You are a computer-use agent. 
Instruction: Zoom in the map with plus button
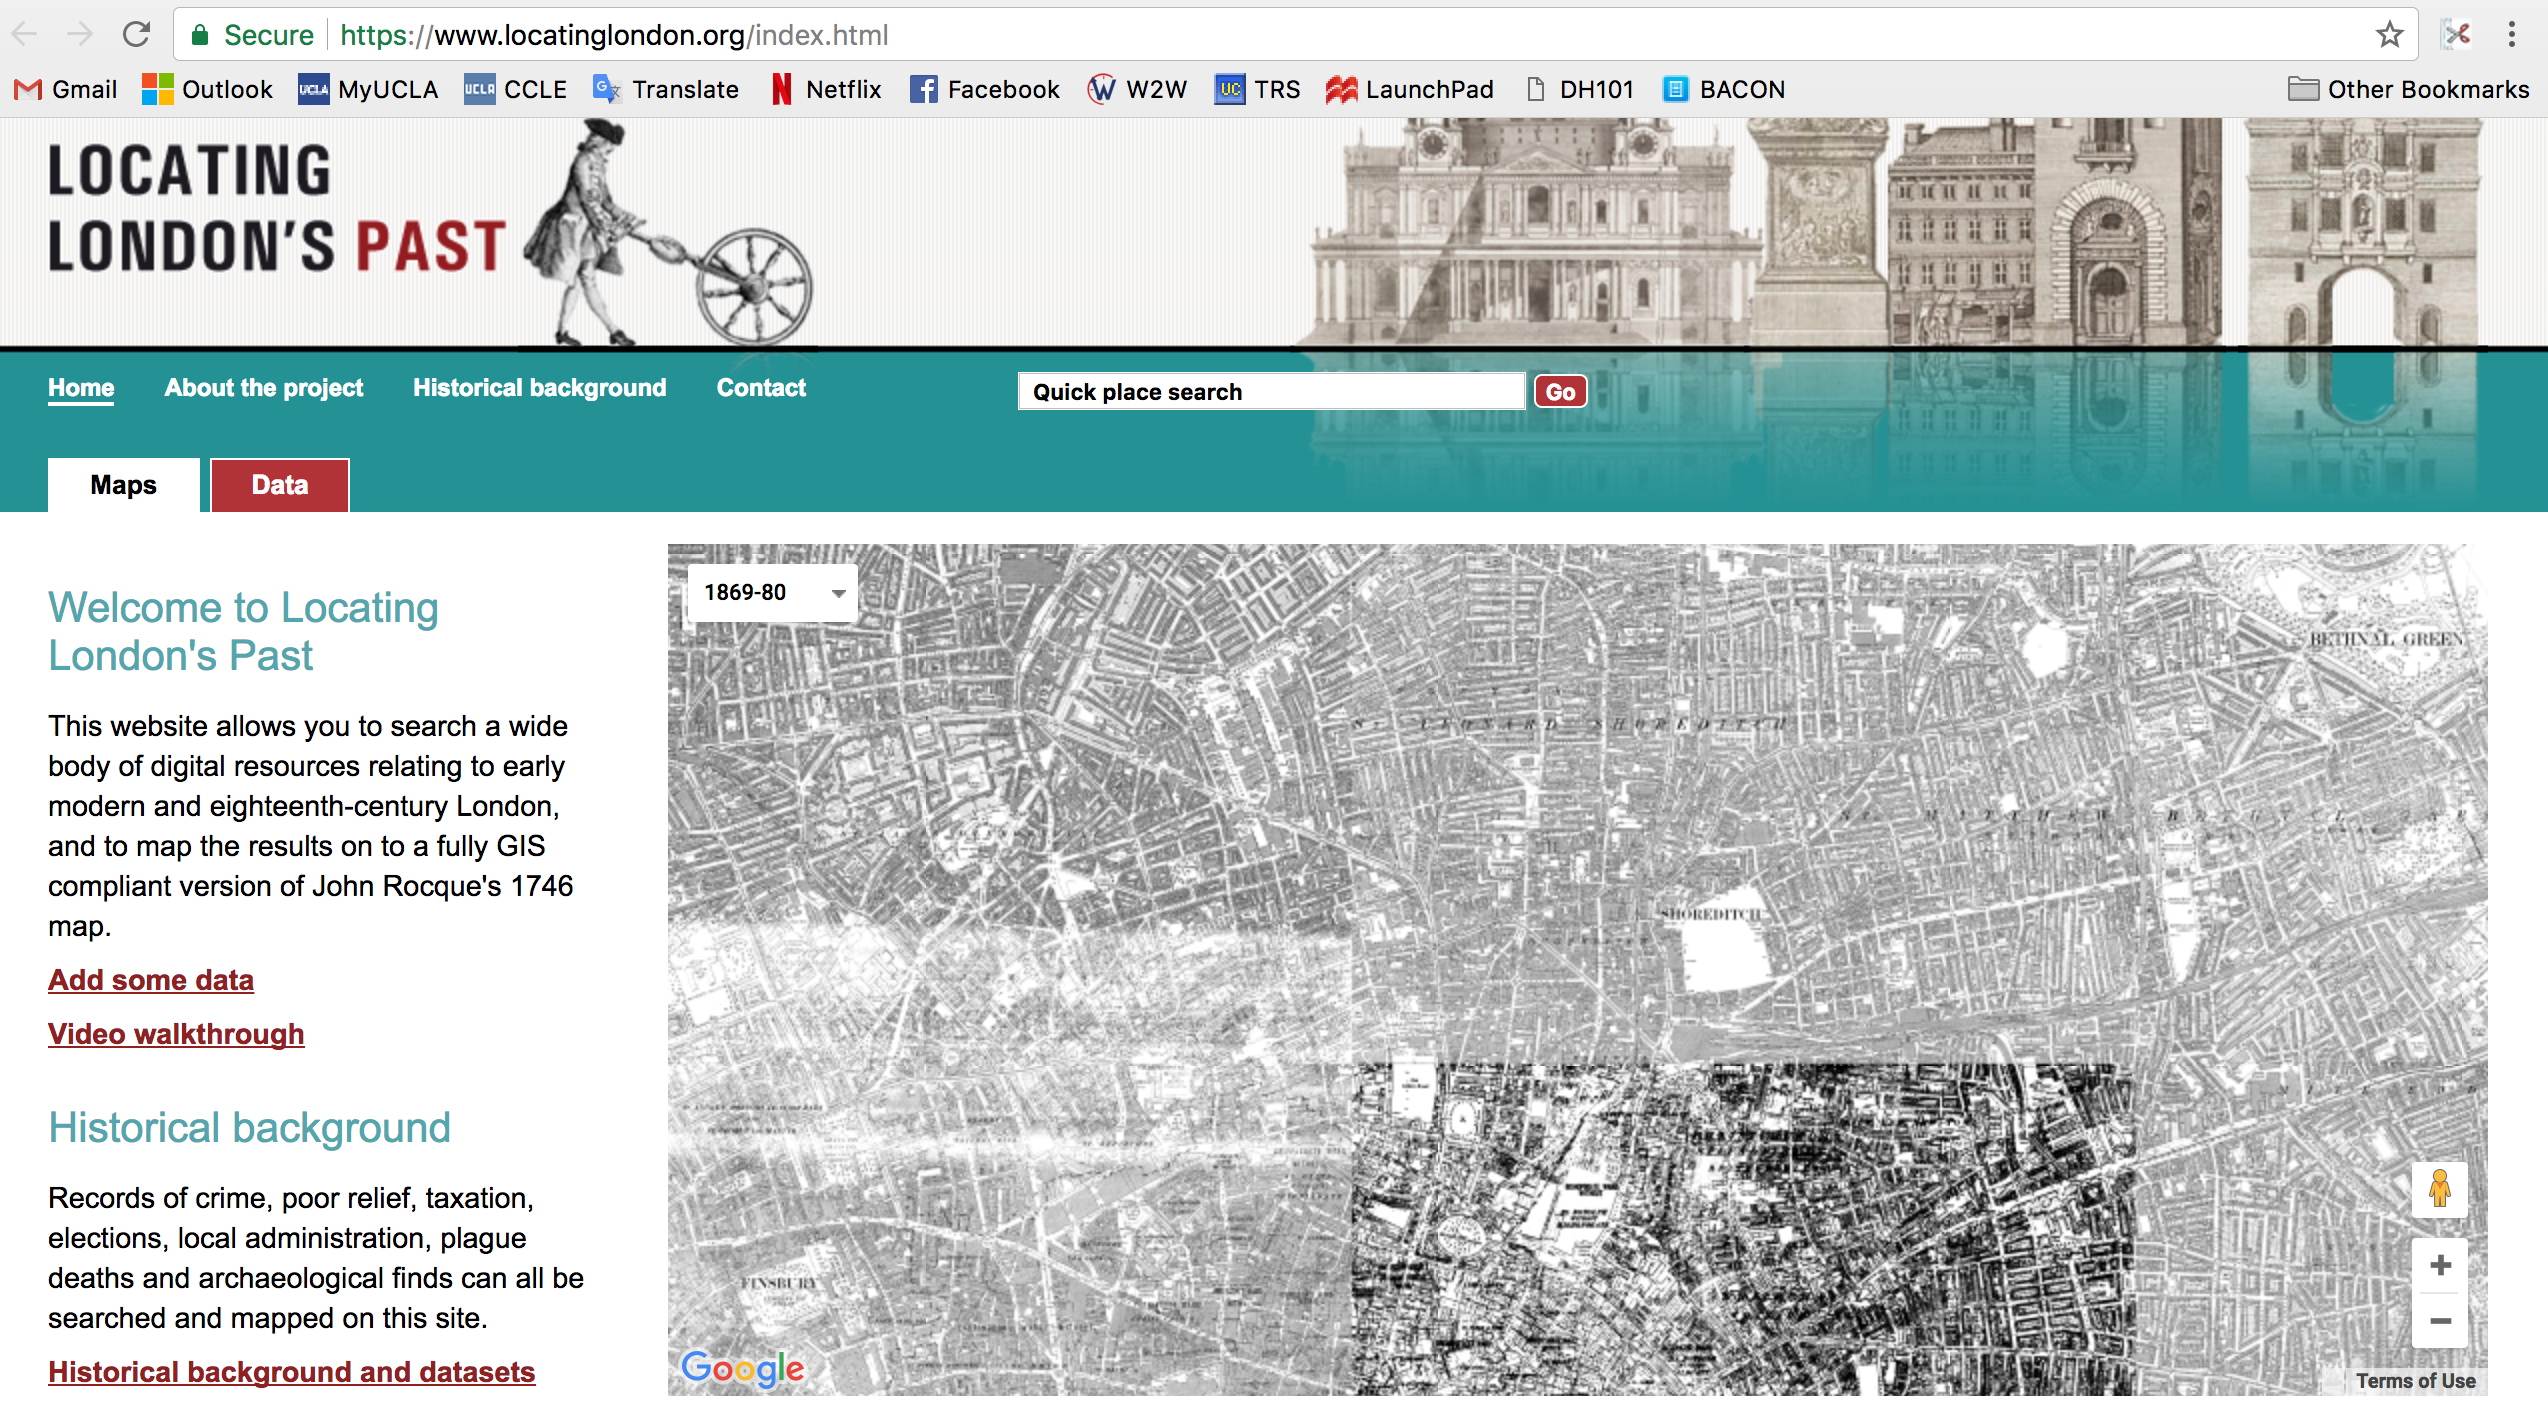pos(2439,1265)
